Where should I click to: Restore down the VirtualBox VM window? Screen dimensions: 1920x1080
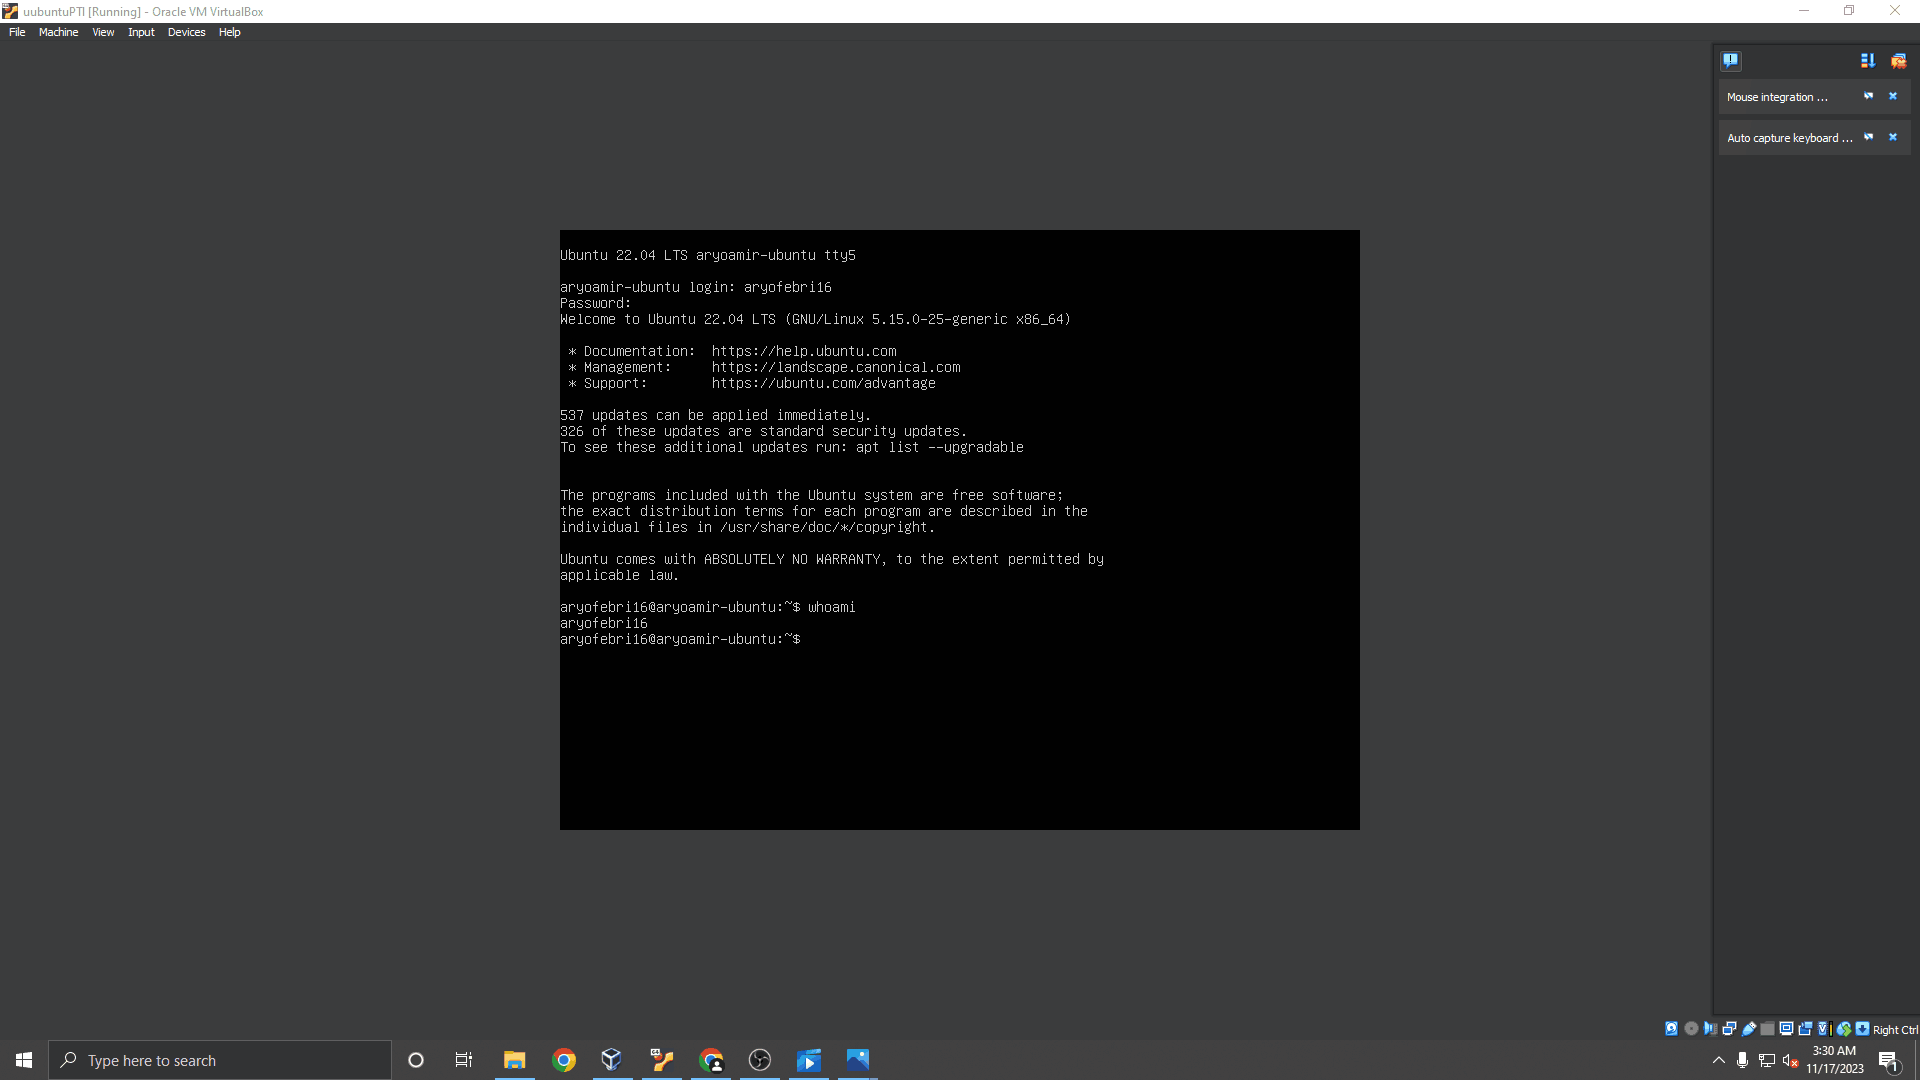(x=1849, y=11)
